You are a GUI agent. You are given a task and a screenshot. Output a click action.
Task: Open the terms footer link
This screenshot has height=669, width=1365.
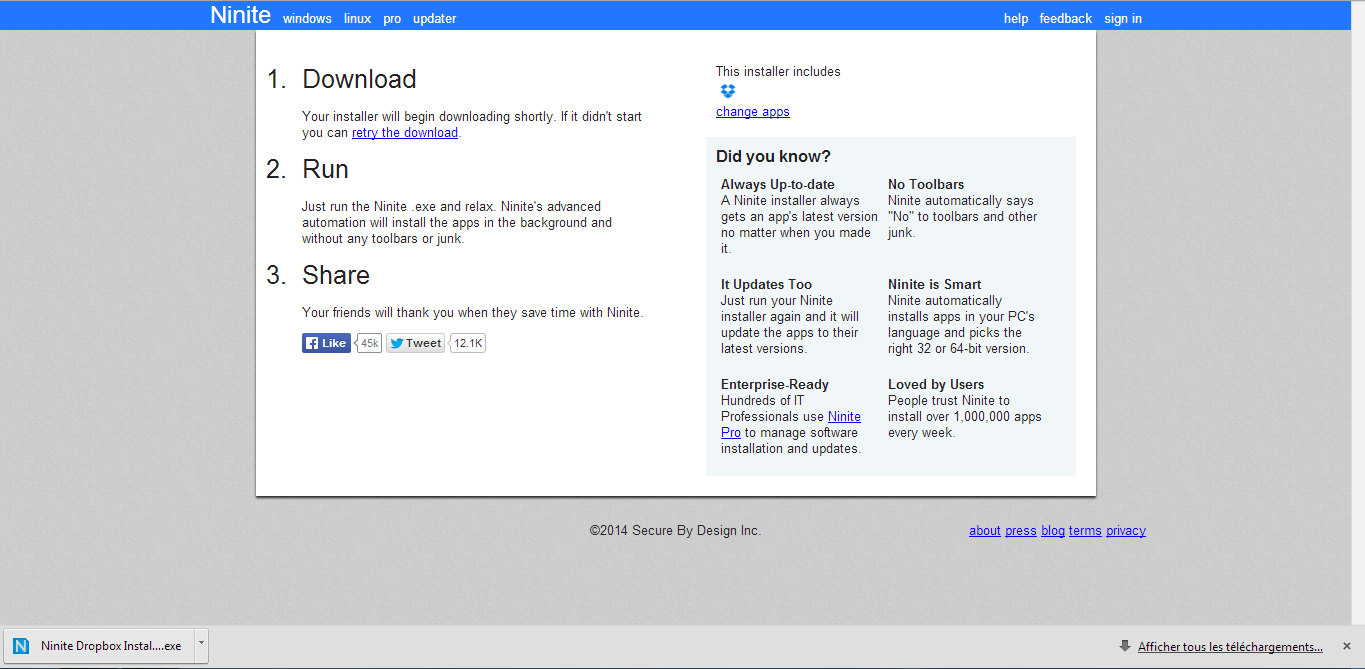coord(1085,530)
